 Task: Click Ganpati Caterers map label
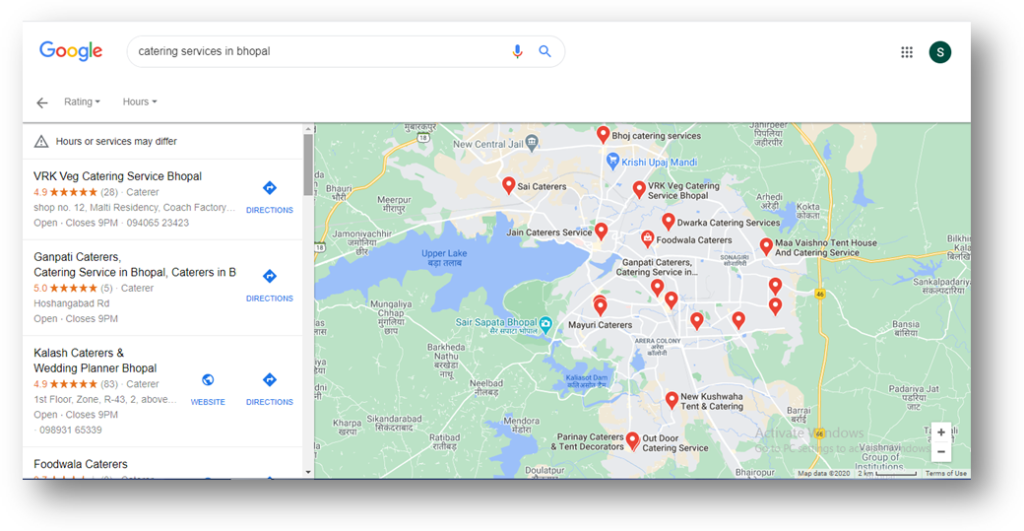pos(656,267)
